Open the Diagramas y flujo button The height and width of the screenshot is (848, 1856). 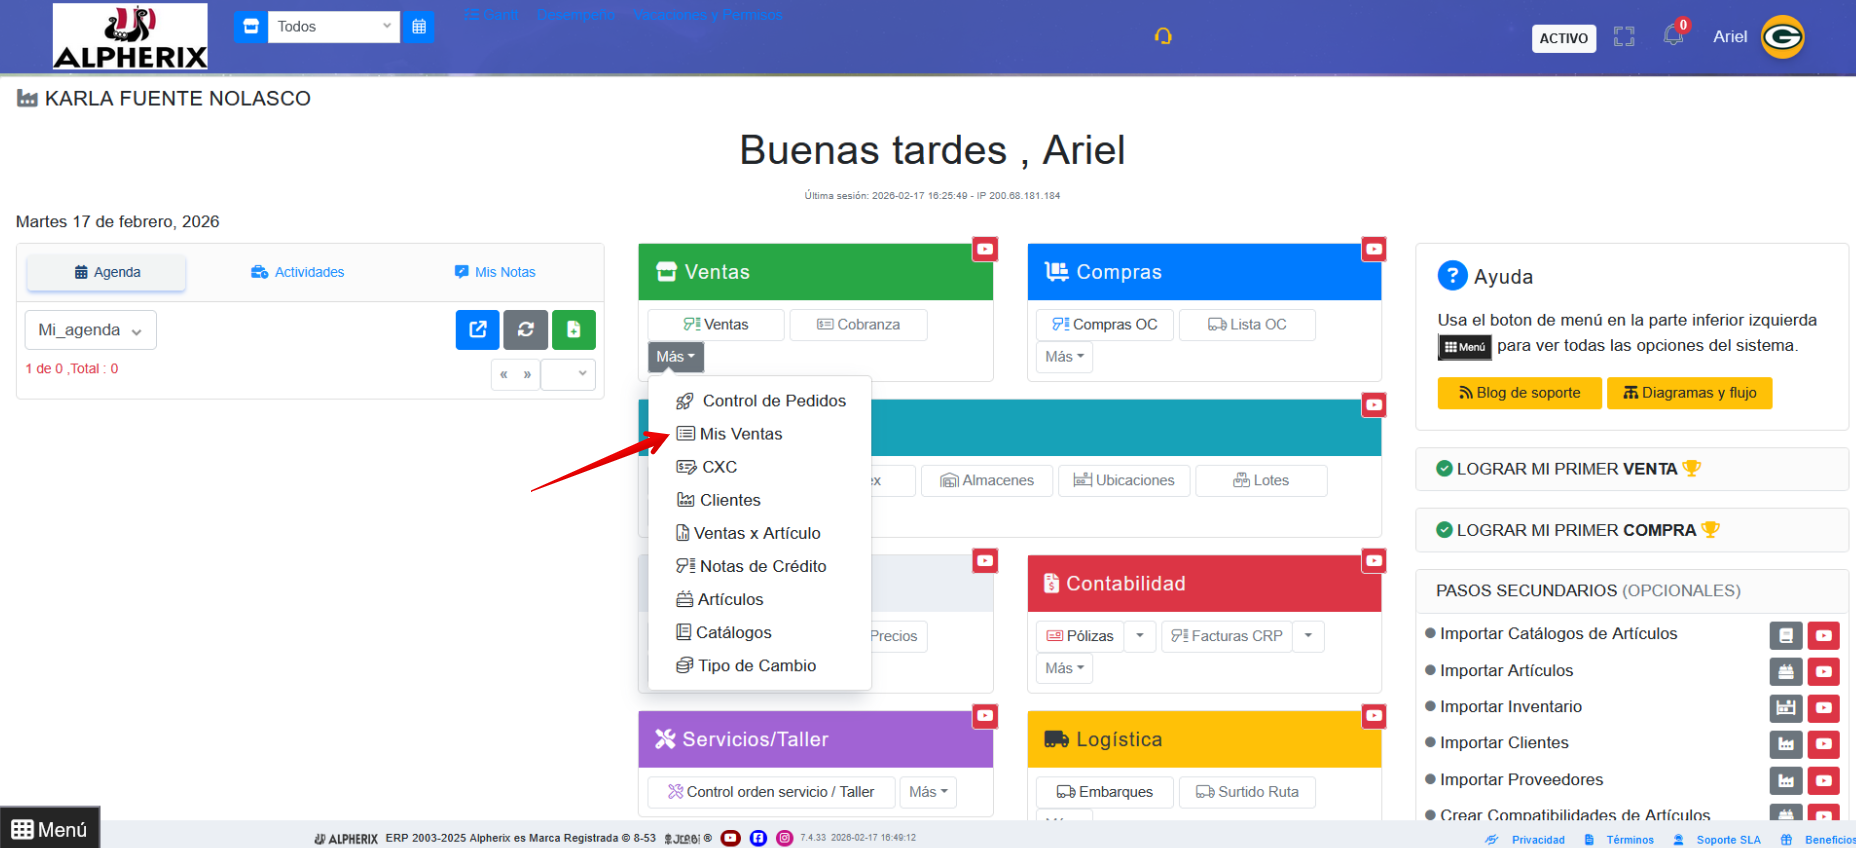(x=1689, y=393)
